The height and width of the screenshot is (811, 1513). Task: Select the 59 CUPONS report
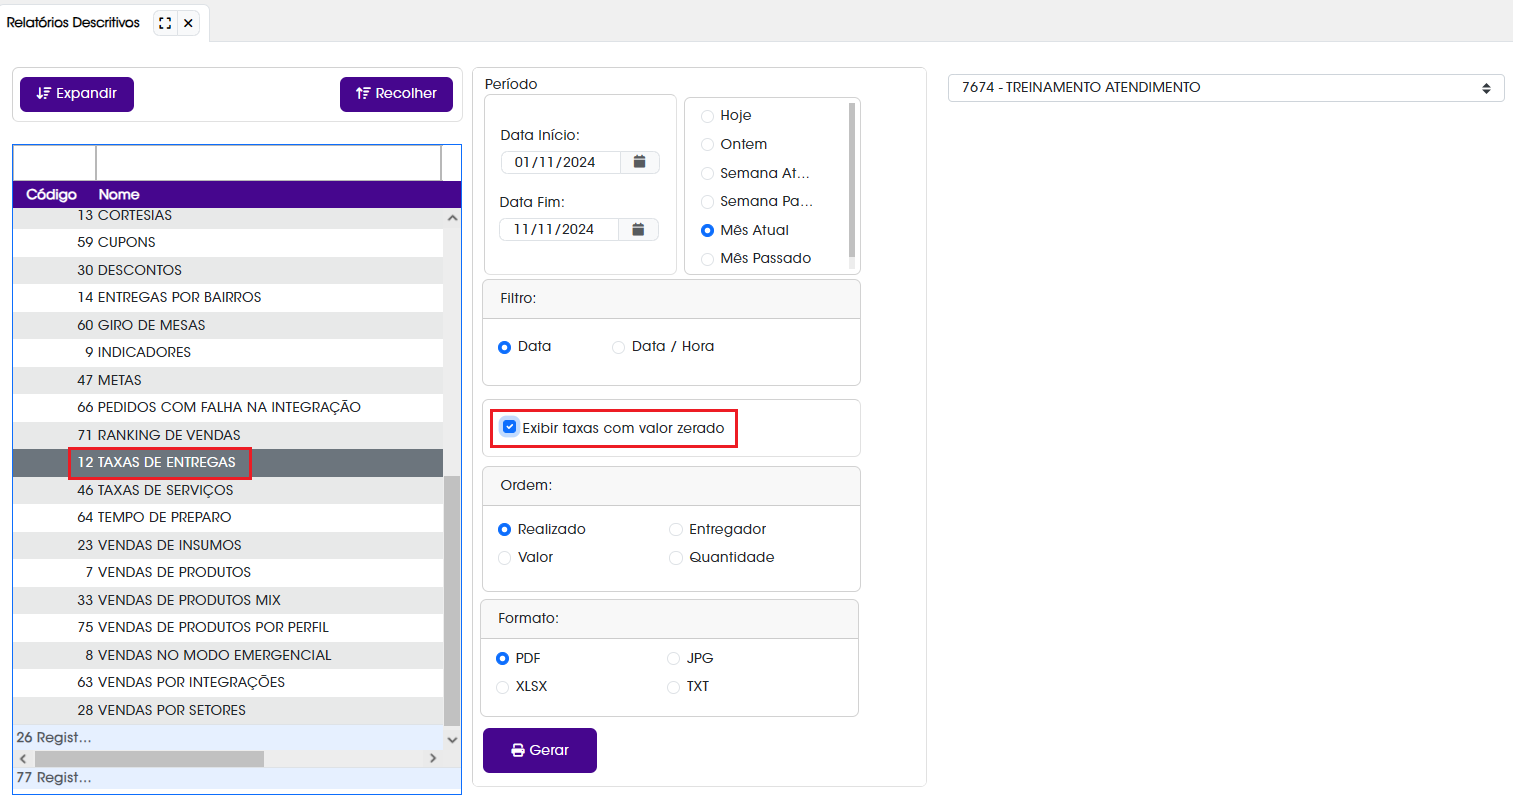228,243
